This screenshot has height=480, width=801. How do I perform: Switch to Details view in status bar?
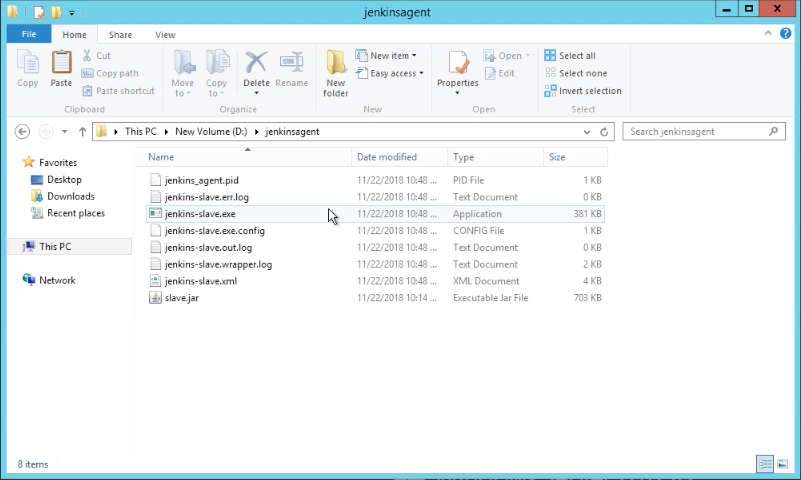(765, 464)
